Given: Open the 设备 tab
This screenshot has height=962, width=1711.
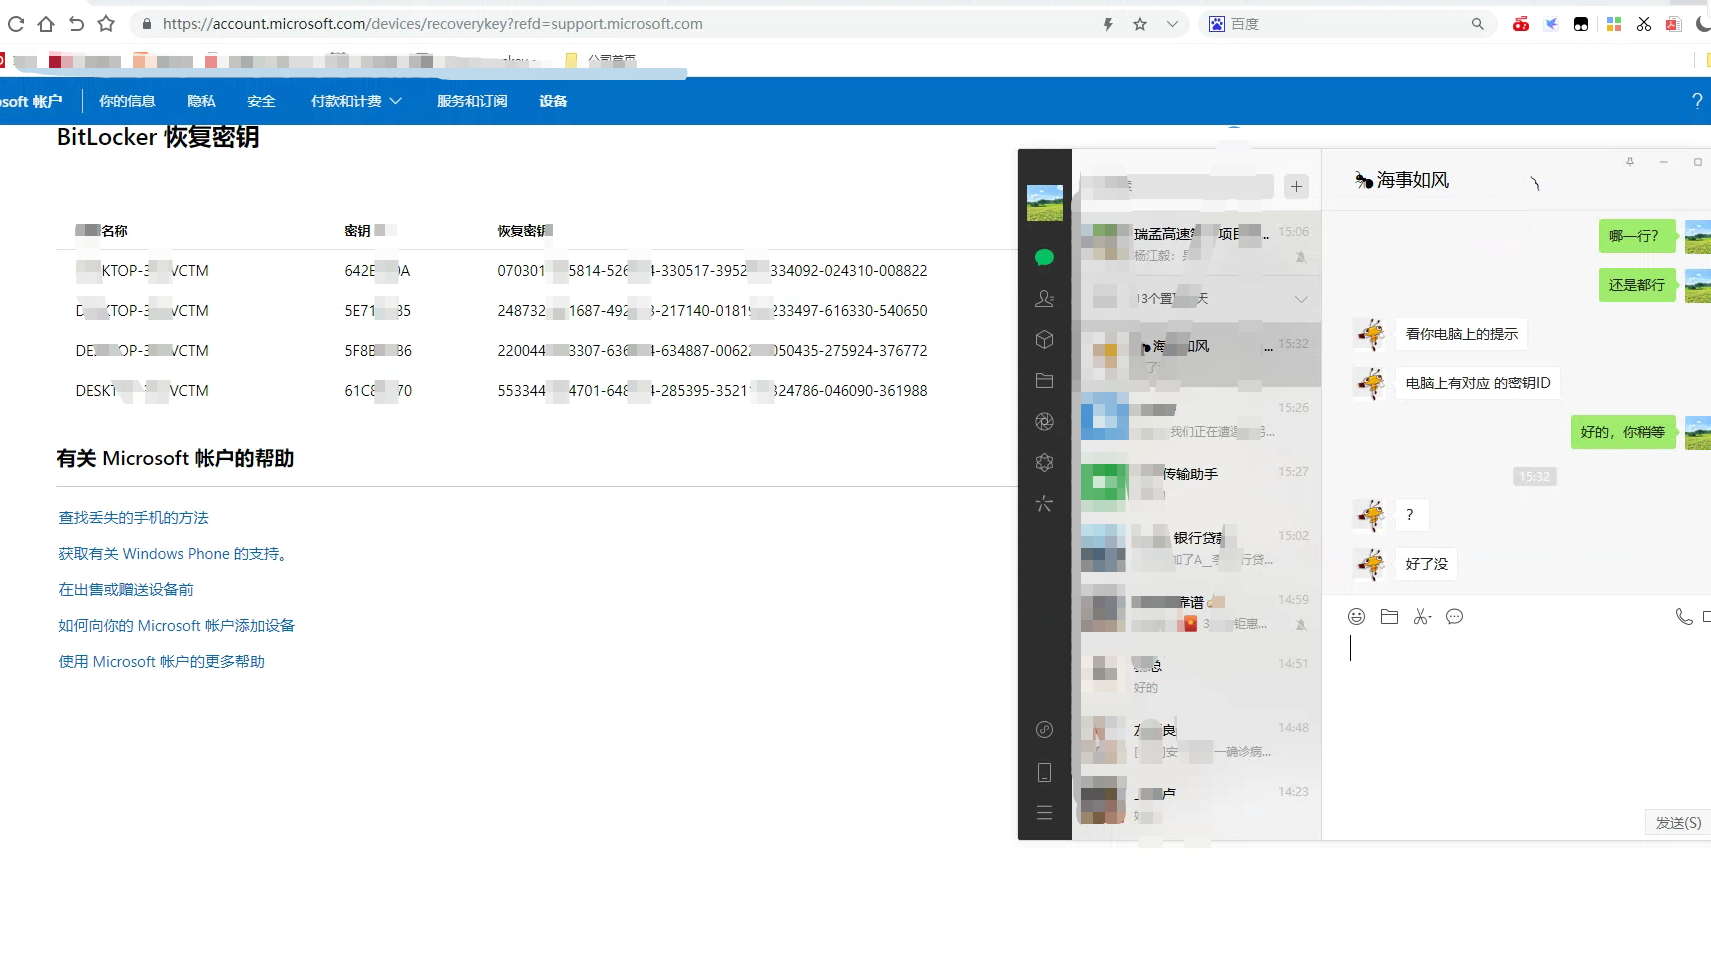Looking at the screenshot, I should point(553,101).
